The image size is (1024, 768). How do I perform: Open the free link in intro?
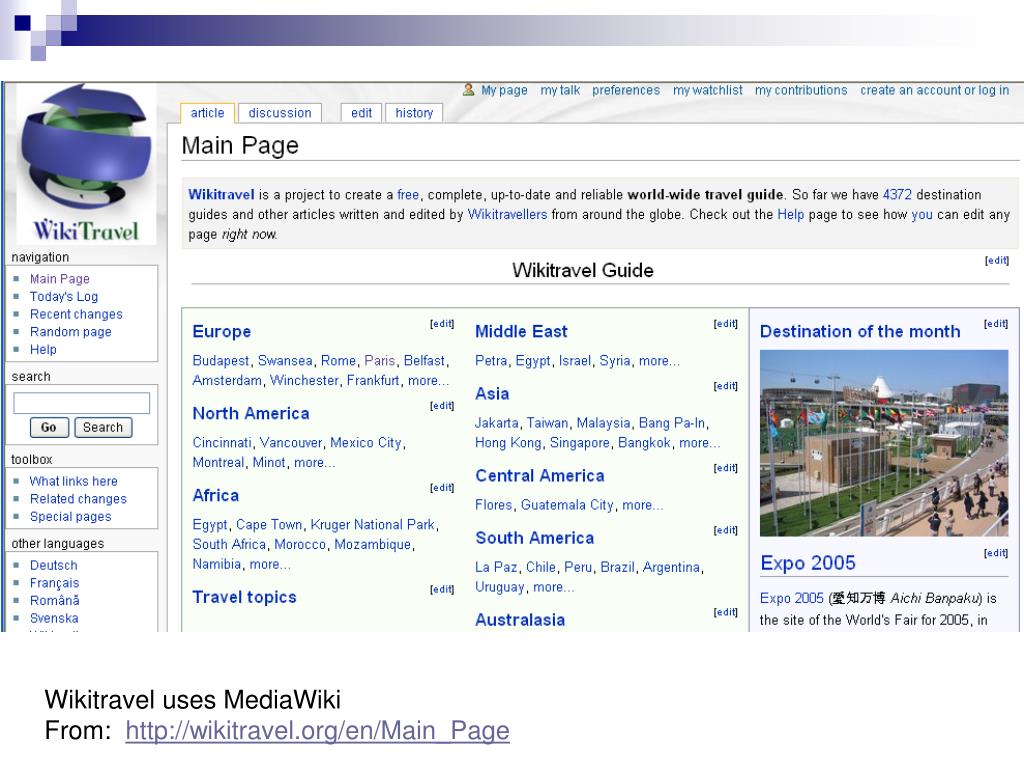click(x=408, y=195)
